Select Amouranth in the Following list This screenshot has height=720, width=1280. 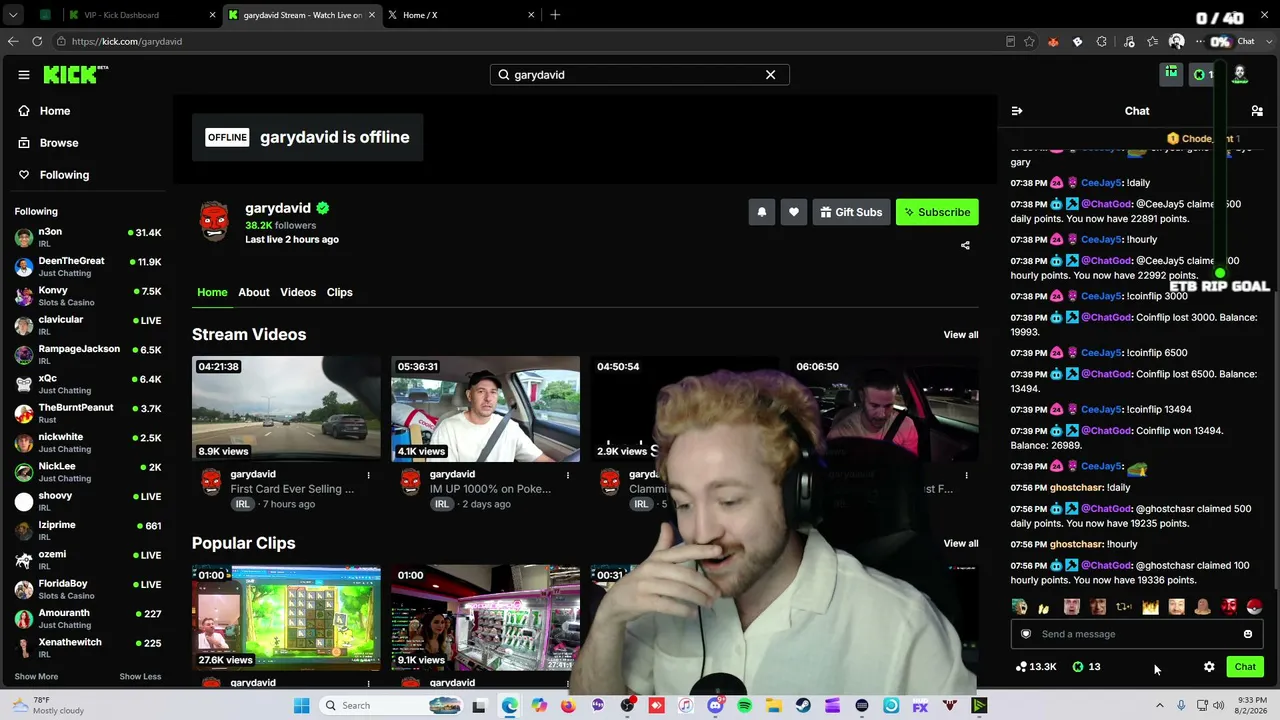tap(88, 618)
